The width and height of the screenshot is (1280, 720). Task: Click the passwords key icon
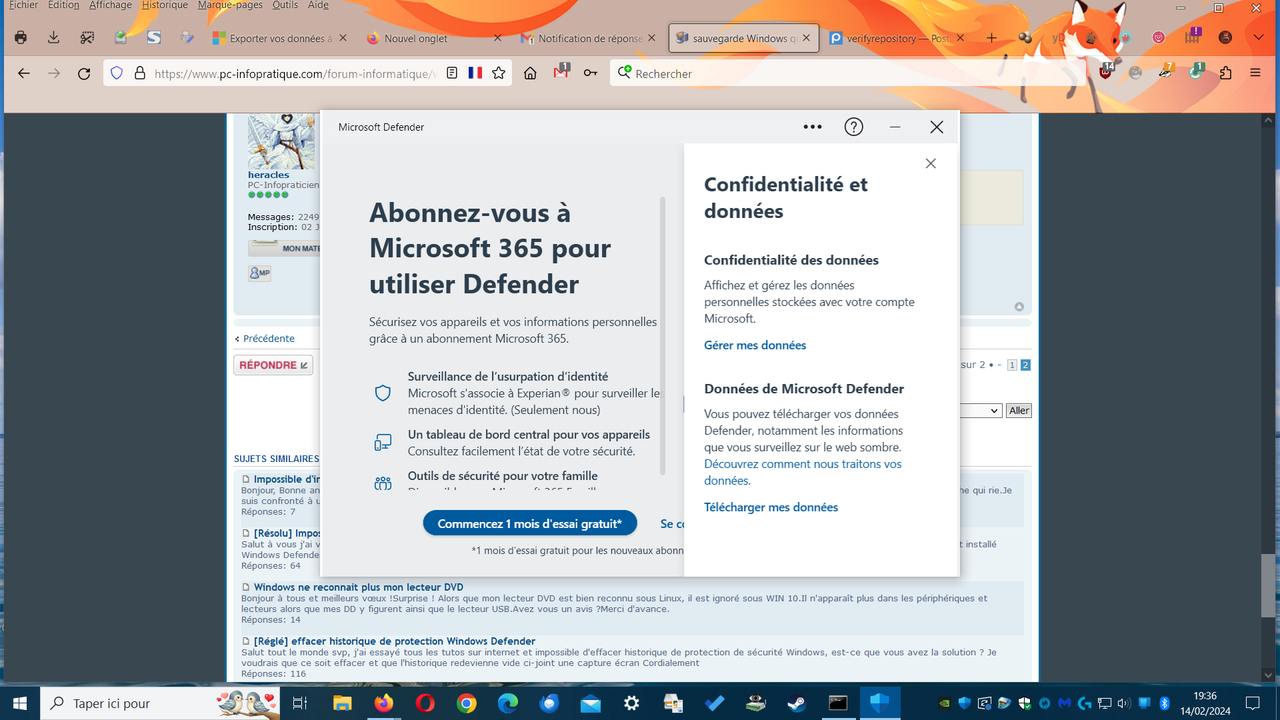coord(591,73)
